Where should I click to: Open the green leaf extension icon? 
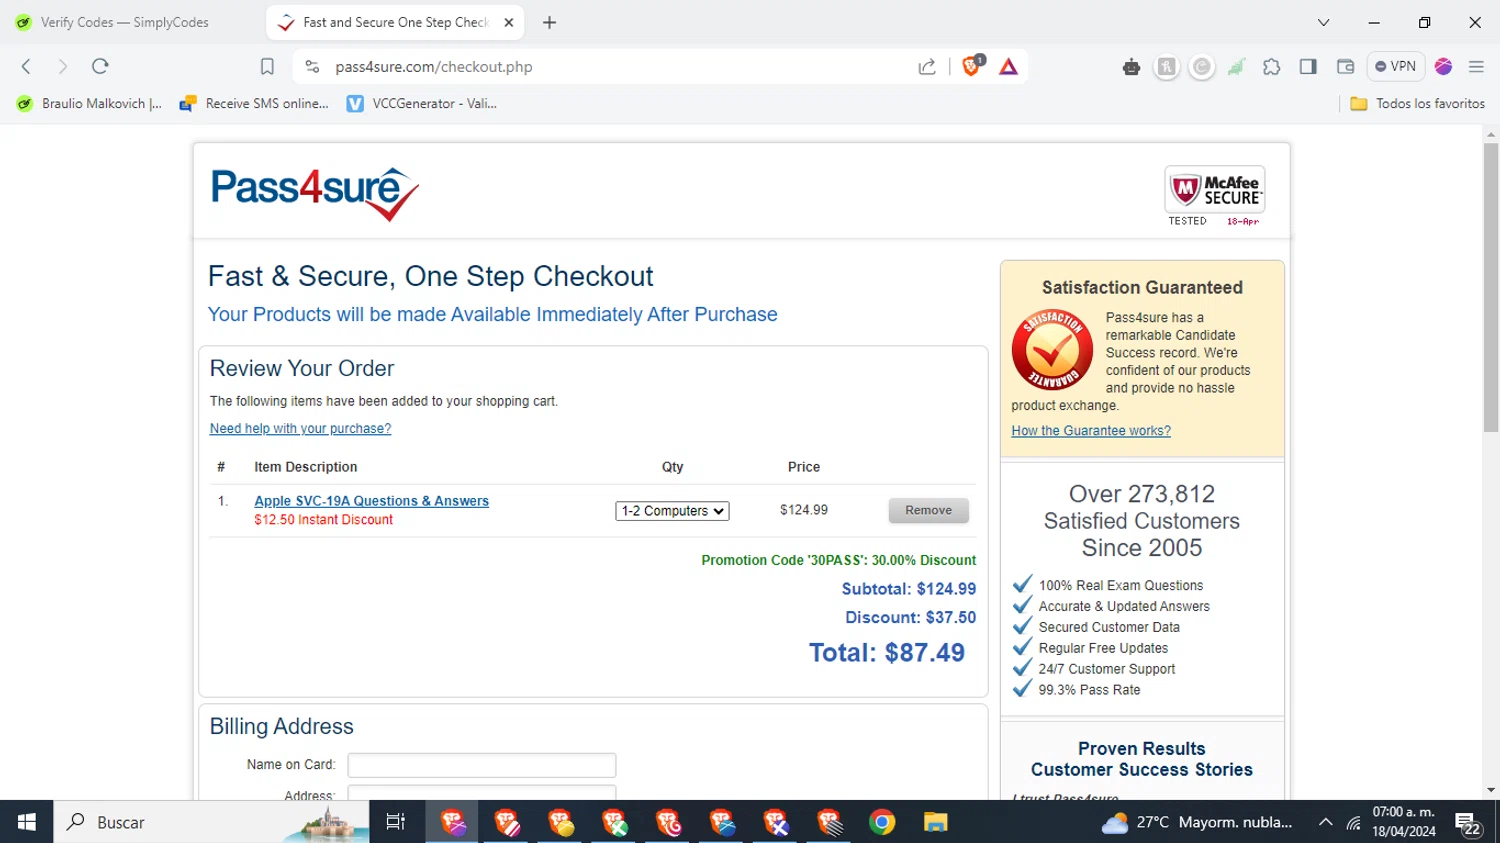pyautogui.click(x=1237, y=67)
